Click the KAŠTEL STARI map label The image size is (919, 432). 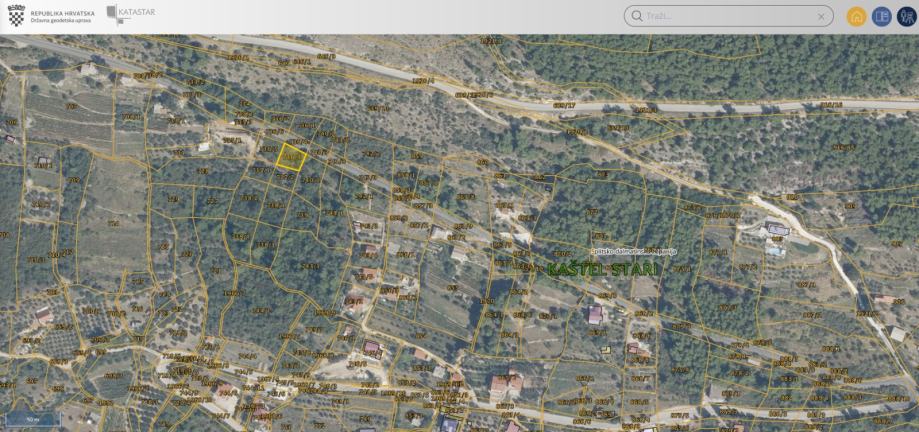pos(602,270)
